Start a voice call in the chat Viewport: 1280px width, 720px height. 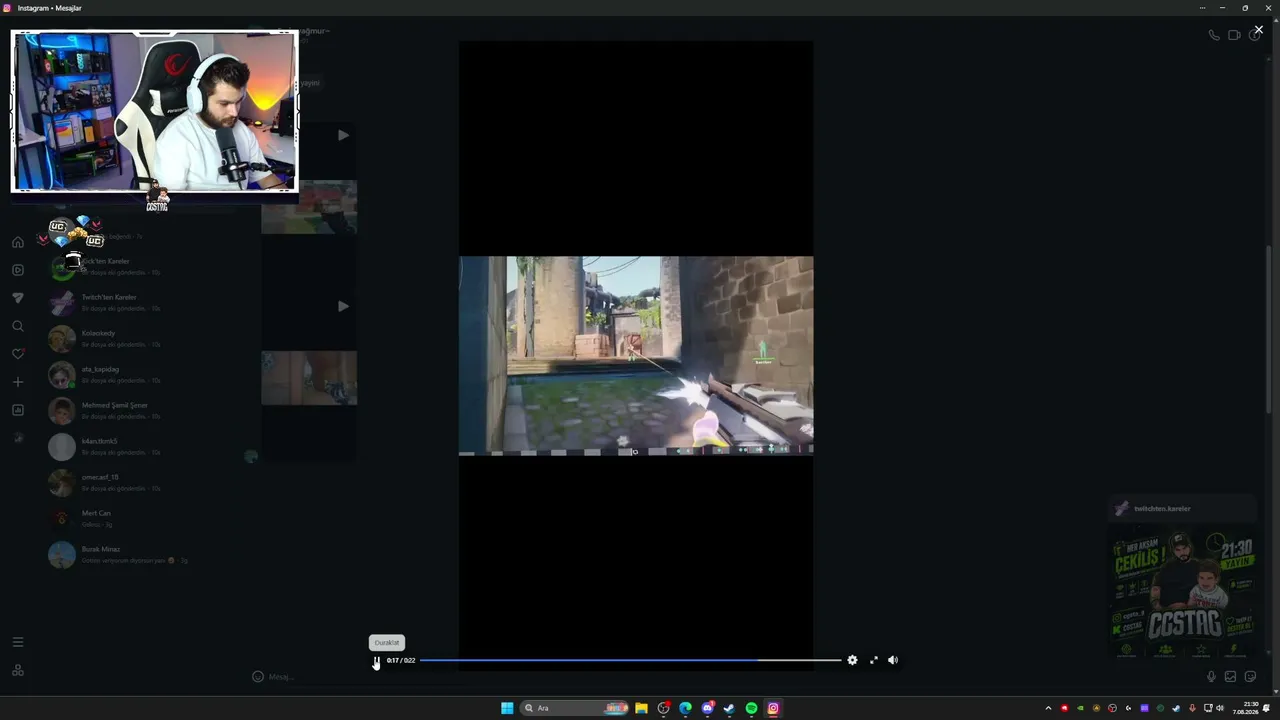[x=1214, y=35]
